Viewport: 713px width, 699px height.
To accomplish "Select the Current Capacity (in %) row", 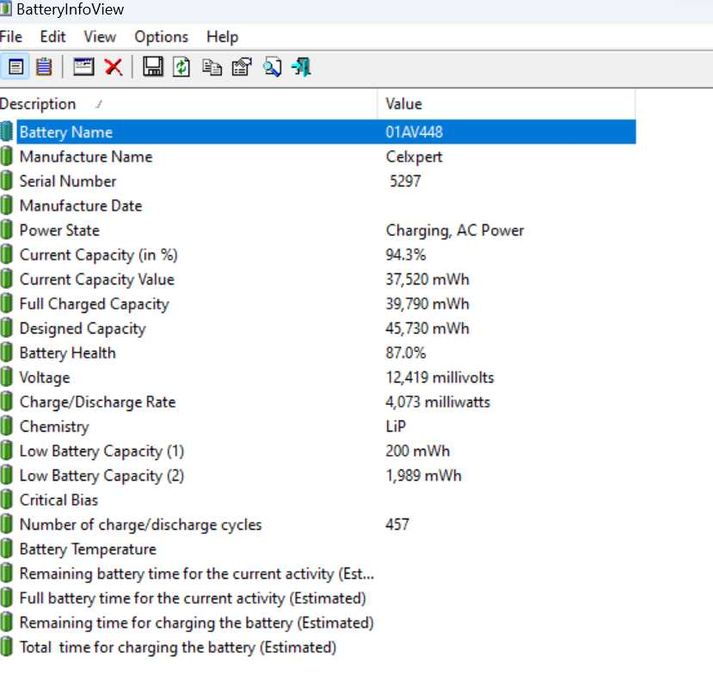I will (318, 255).
